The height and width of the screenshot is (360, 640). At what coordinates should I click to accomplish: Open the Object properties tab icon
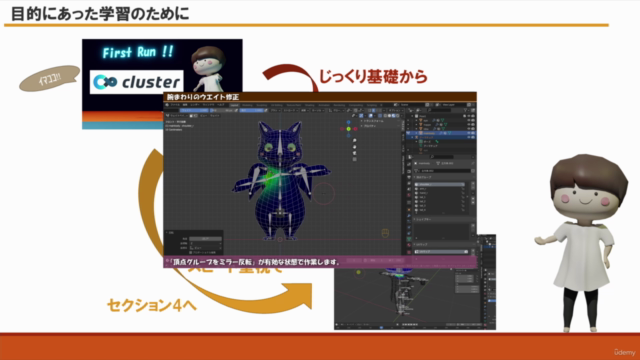[x=409, y=210]
